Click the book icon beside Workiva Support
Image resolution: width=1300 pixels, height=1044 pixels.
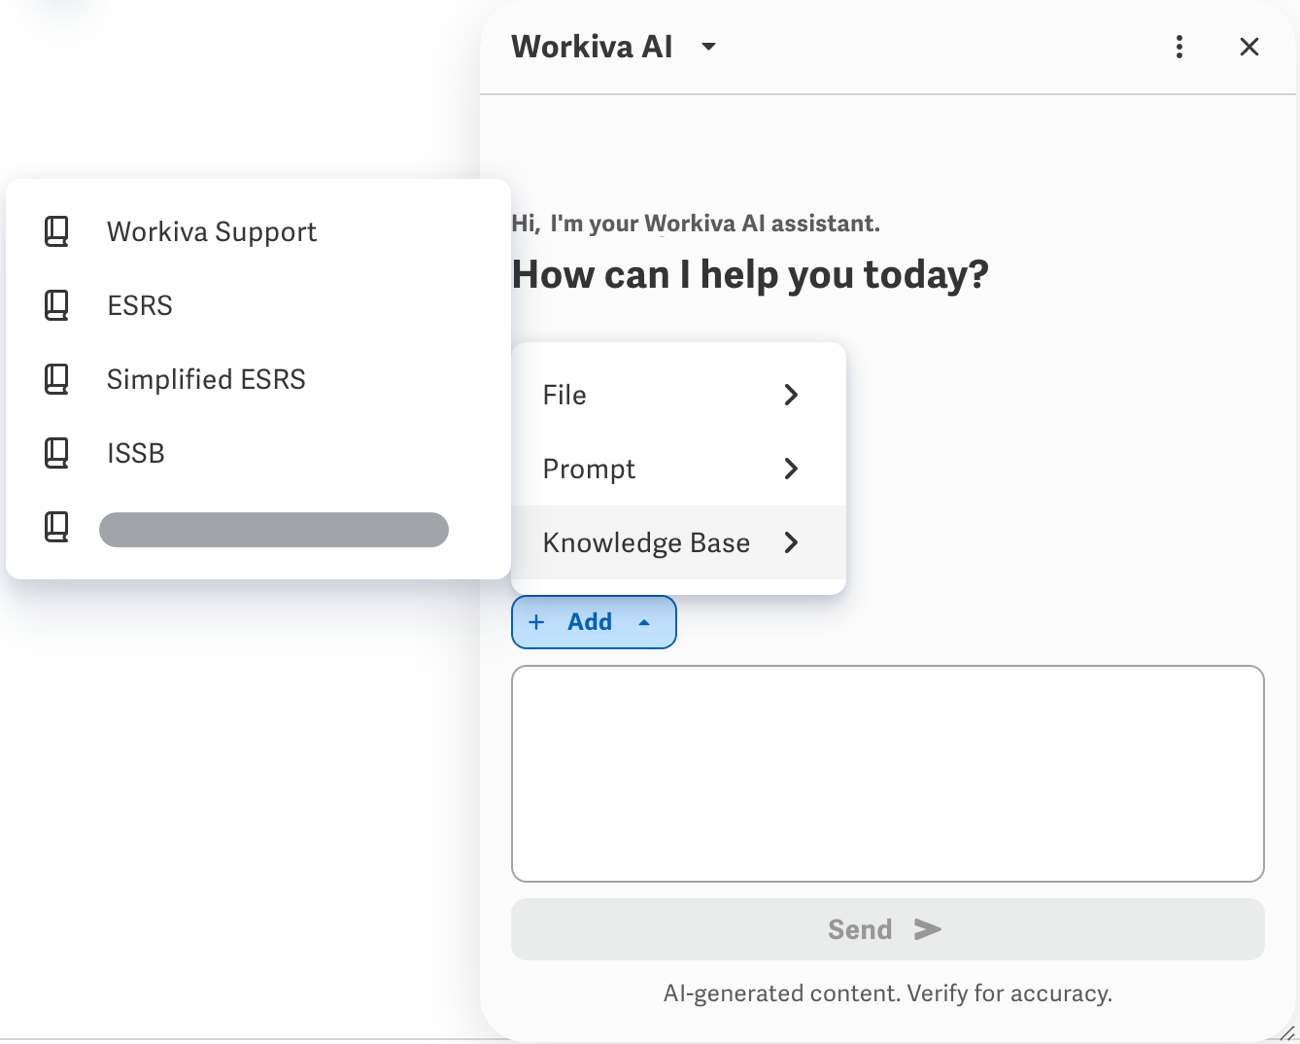(x=57, y=231)
